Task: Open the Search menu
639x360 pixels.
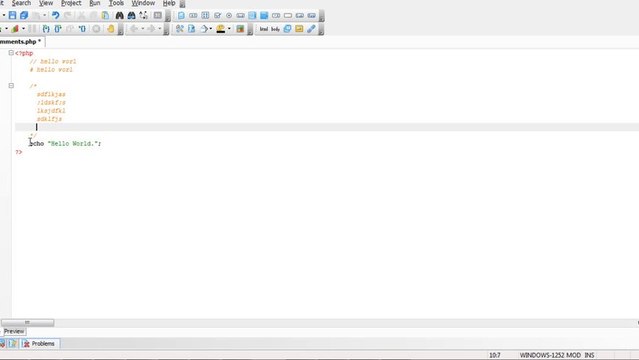Action: (x=21, y=3)
